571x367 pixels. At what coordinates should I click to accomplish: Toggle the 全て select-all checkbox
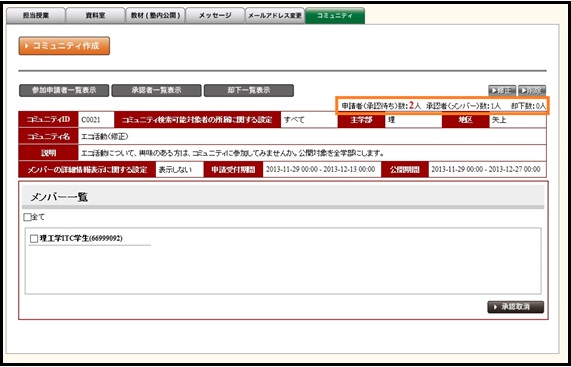click(x=28, y=217)
